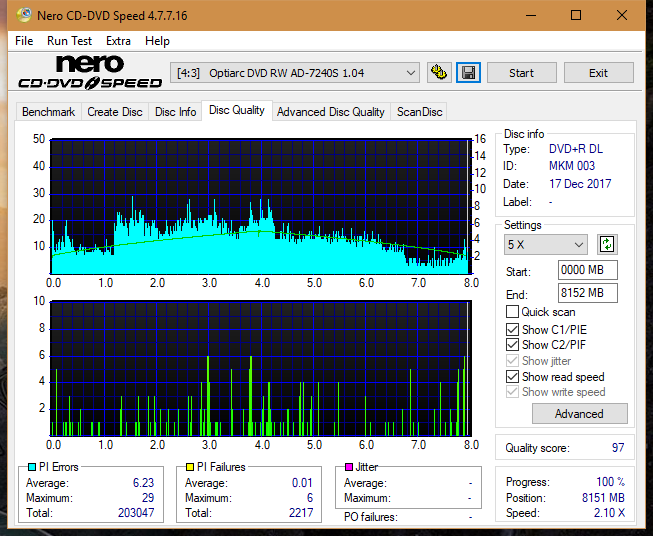Click the PO failures label
Screen dimensions: 653x536
(x=371, y=517)
